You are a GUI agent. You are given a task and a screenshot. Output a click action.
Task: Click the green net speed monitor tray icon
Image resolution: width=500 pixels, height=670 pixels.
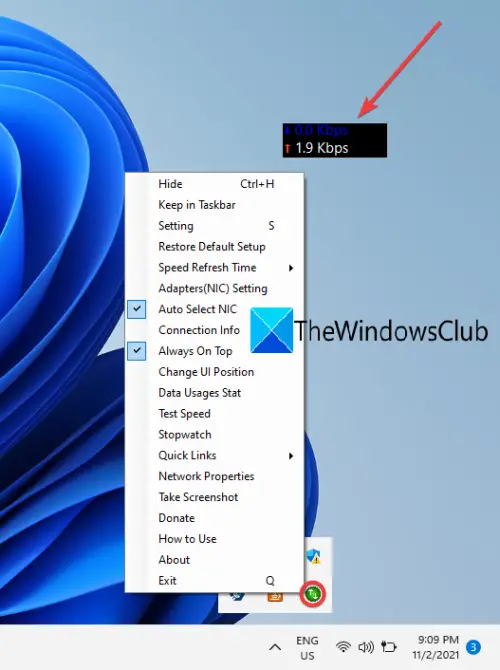pyautogui.click(x=313, y=594)
